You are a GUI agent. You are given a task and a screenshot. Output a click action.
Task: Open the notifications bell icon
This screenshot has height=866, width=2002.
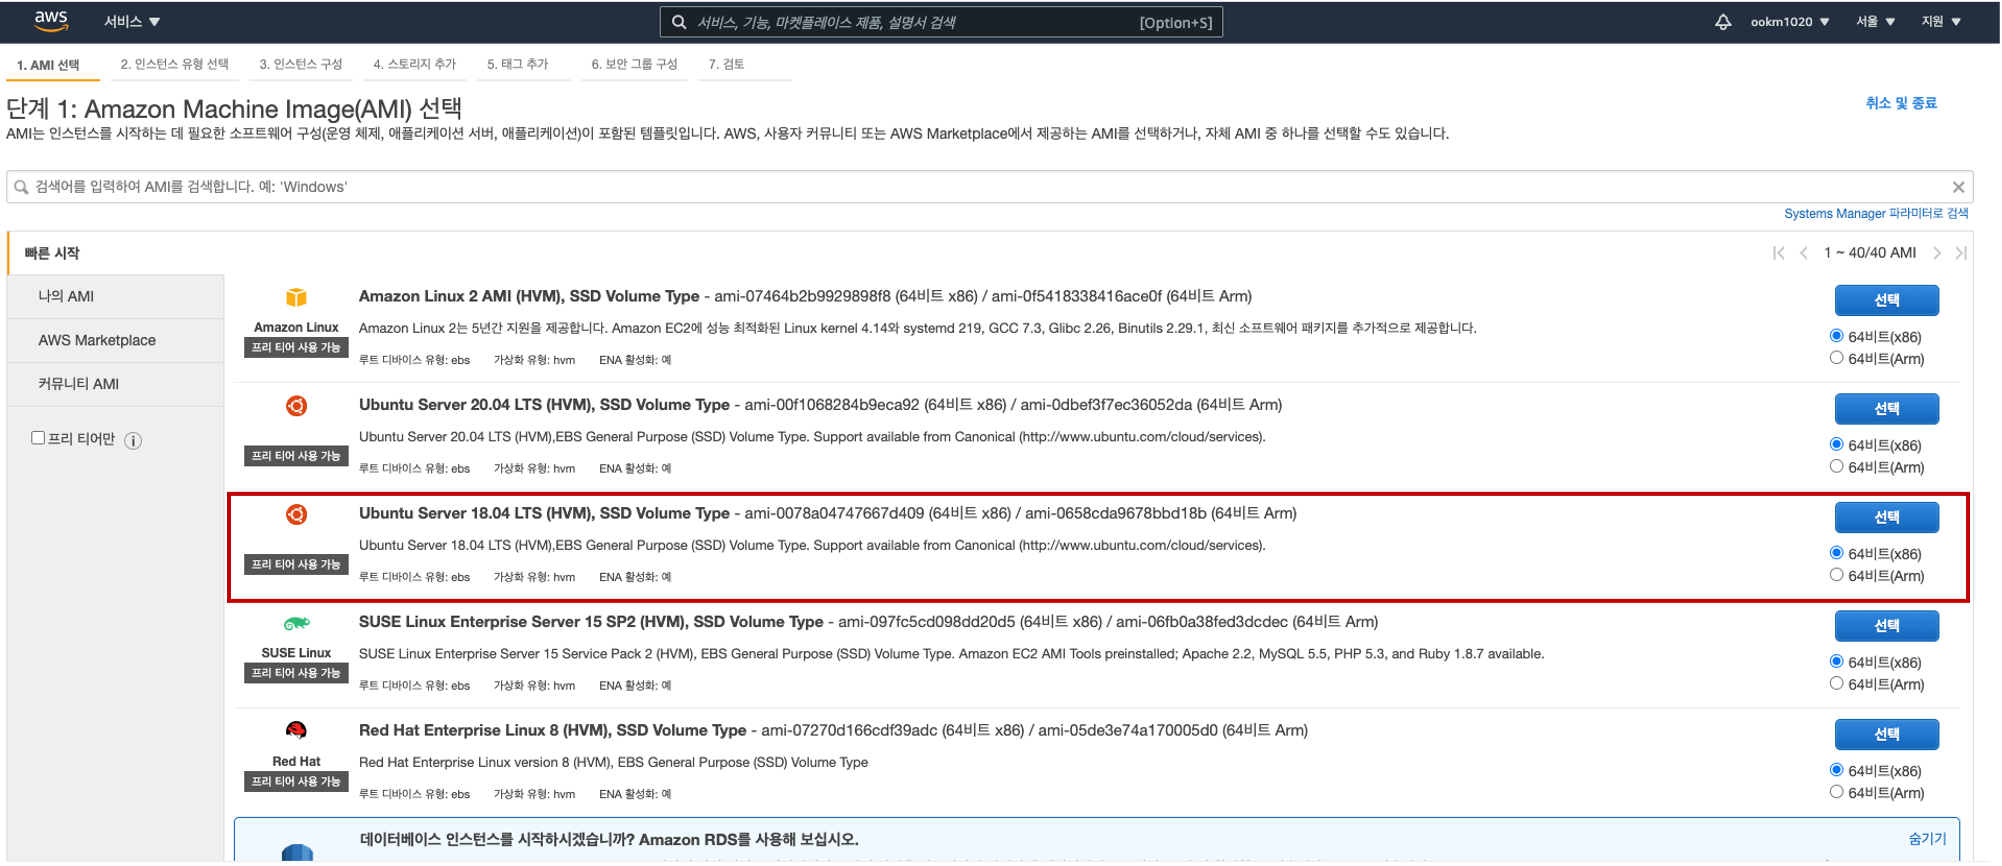click(x=1723, y=22)
